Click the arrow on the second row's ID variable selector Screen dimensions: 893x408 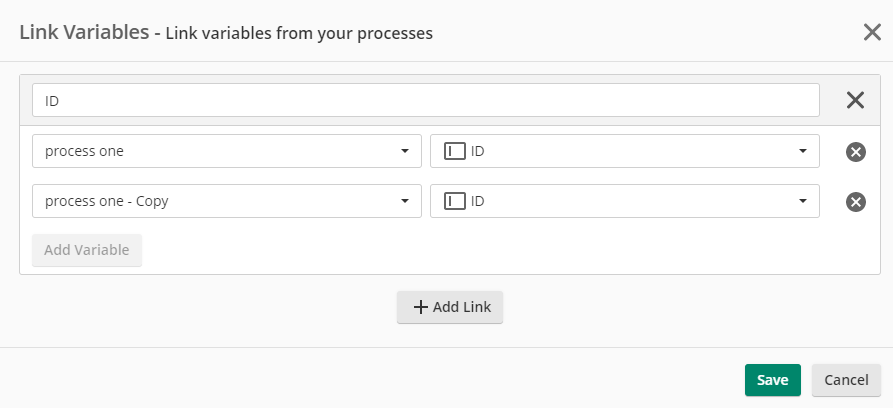click(x=802, y=201)
